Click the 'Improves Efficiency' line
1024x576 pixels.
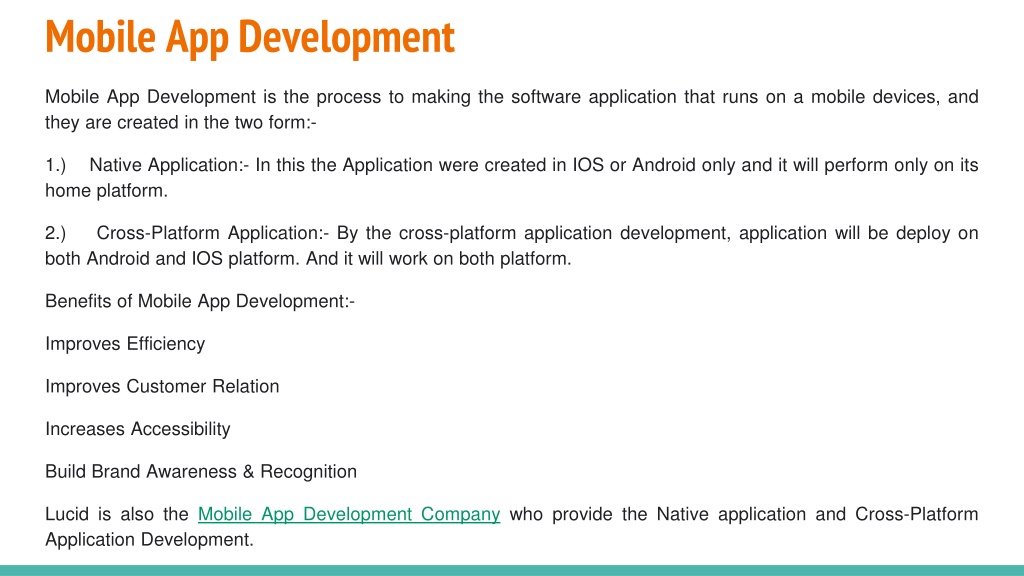[x=125, y=344]
